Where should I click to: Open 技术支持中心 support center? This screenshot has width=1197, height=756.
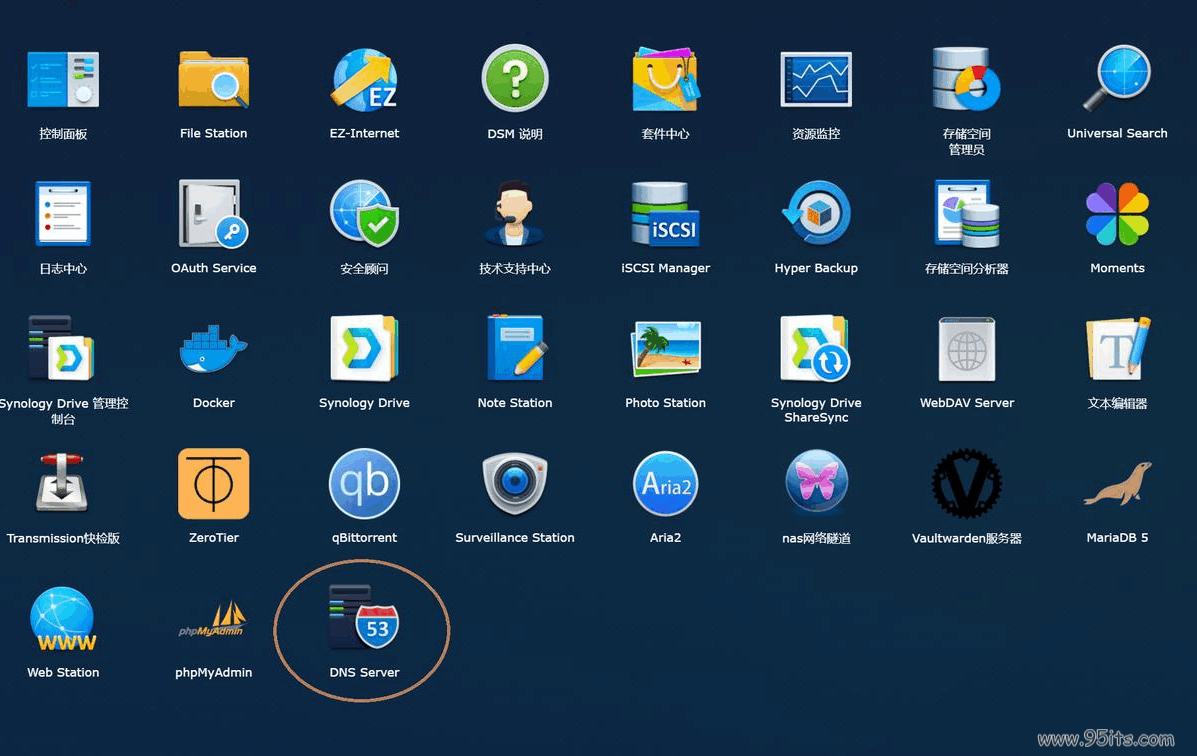[515, 214]
